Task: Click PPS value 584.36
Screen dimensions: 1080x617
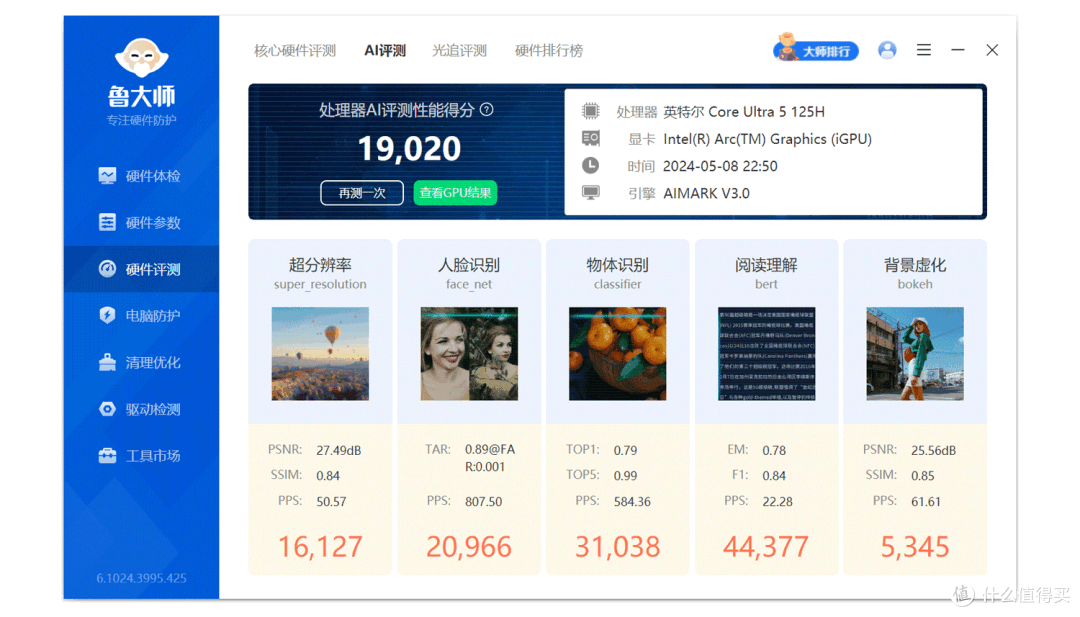Action: pyautogui.click(x=632, y=501)
